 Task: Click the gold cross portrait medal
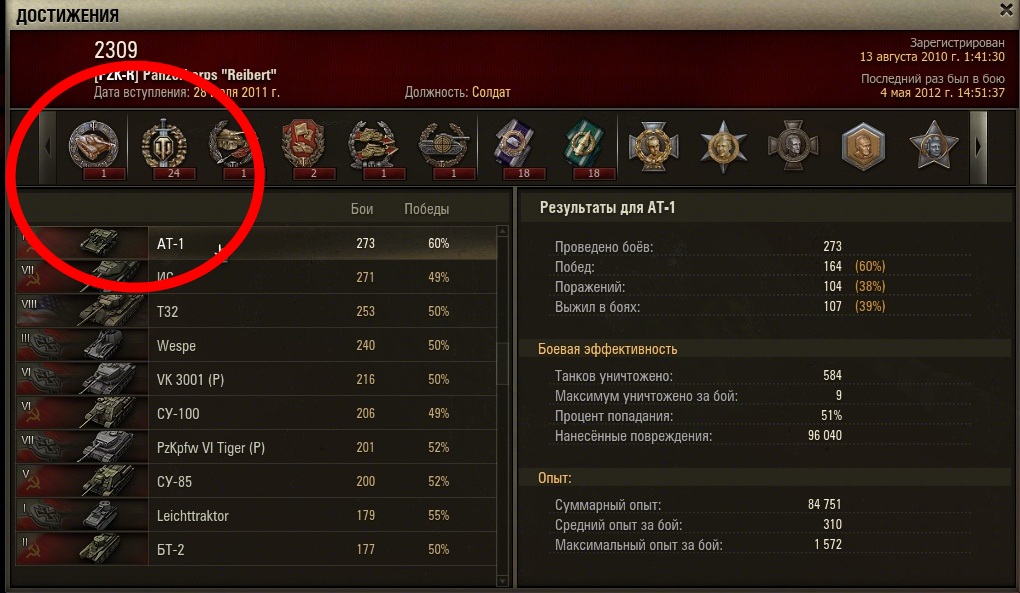[652, 146]
